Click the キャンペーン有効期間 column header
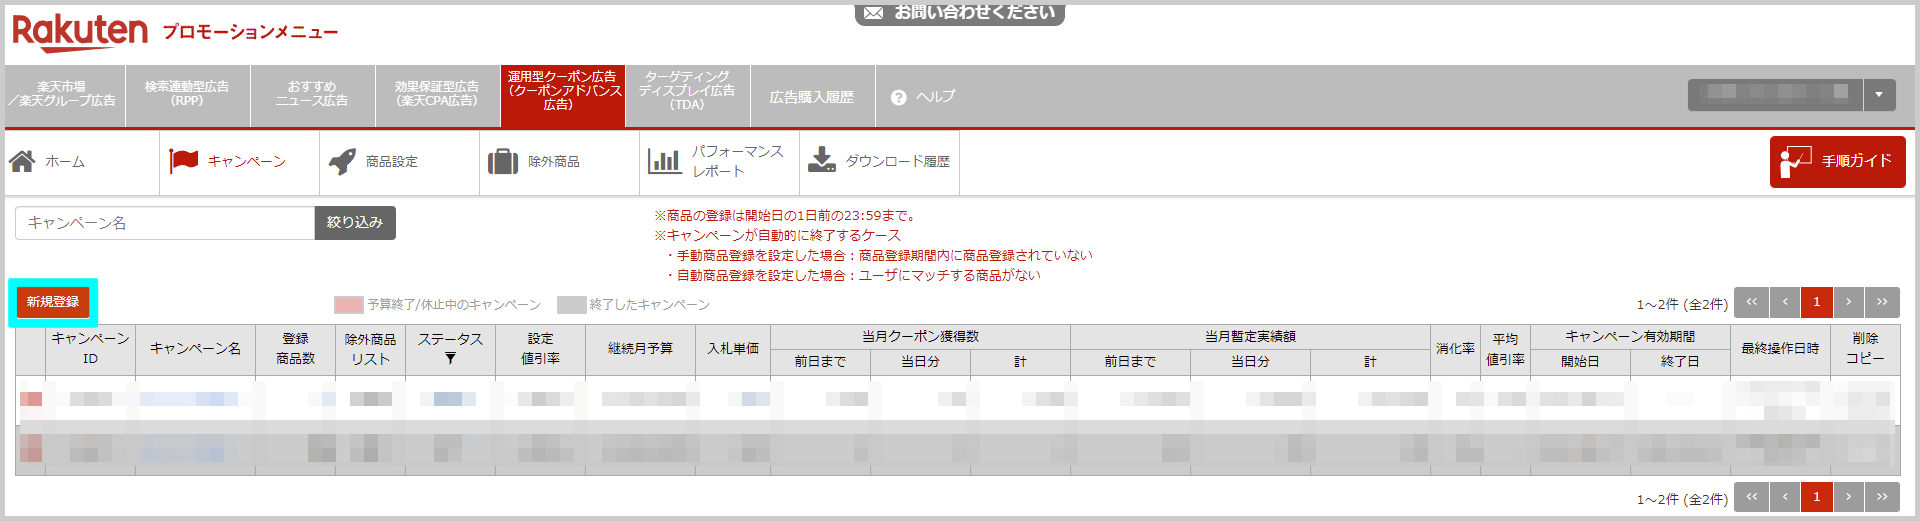 1630,337
